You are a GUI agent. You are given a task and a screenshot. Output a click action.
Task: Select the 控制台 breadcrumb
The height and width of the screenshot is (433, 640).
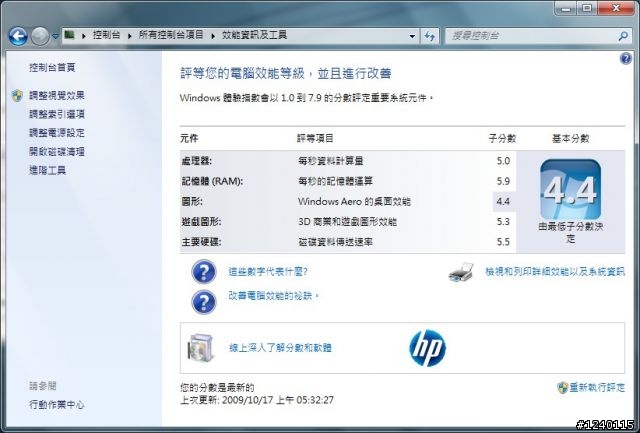(x=107, y=35)
